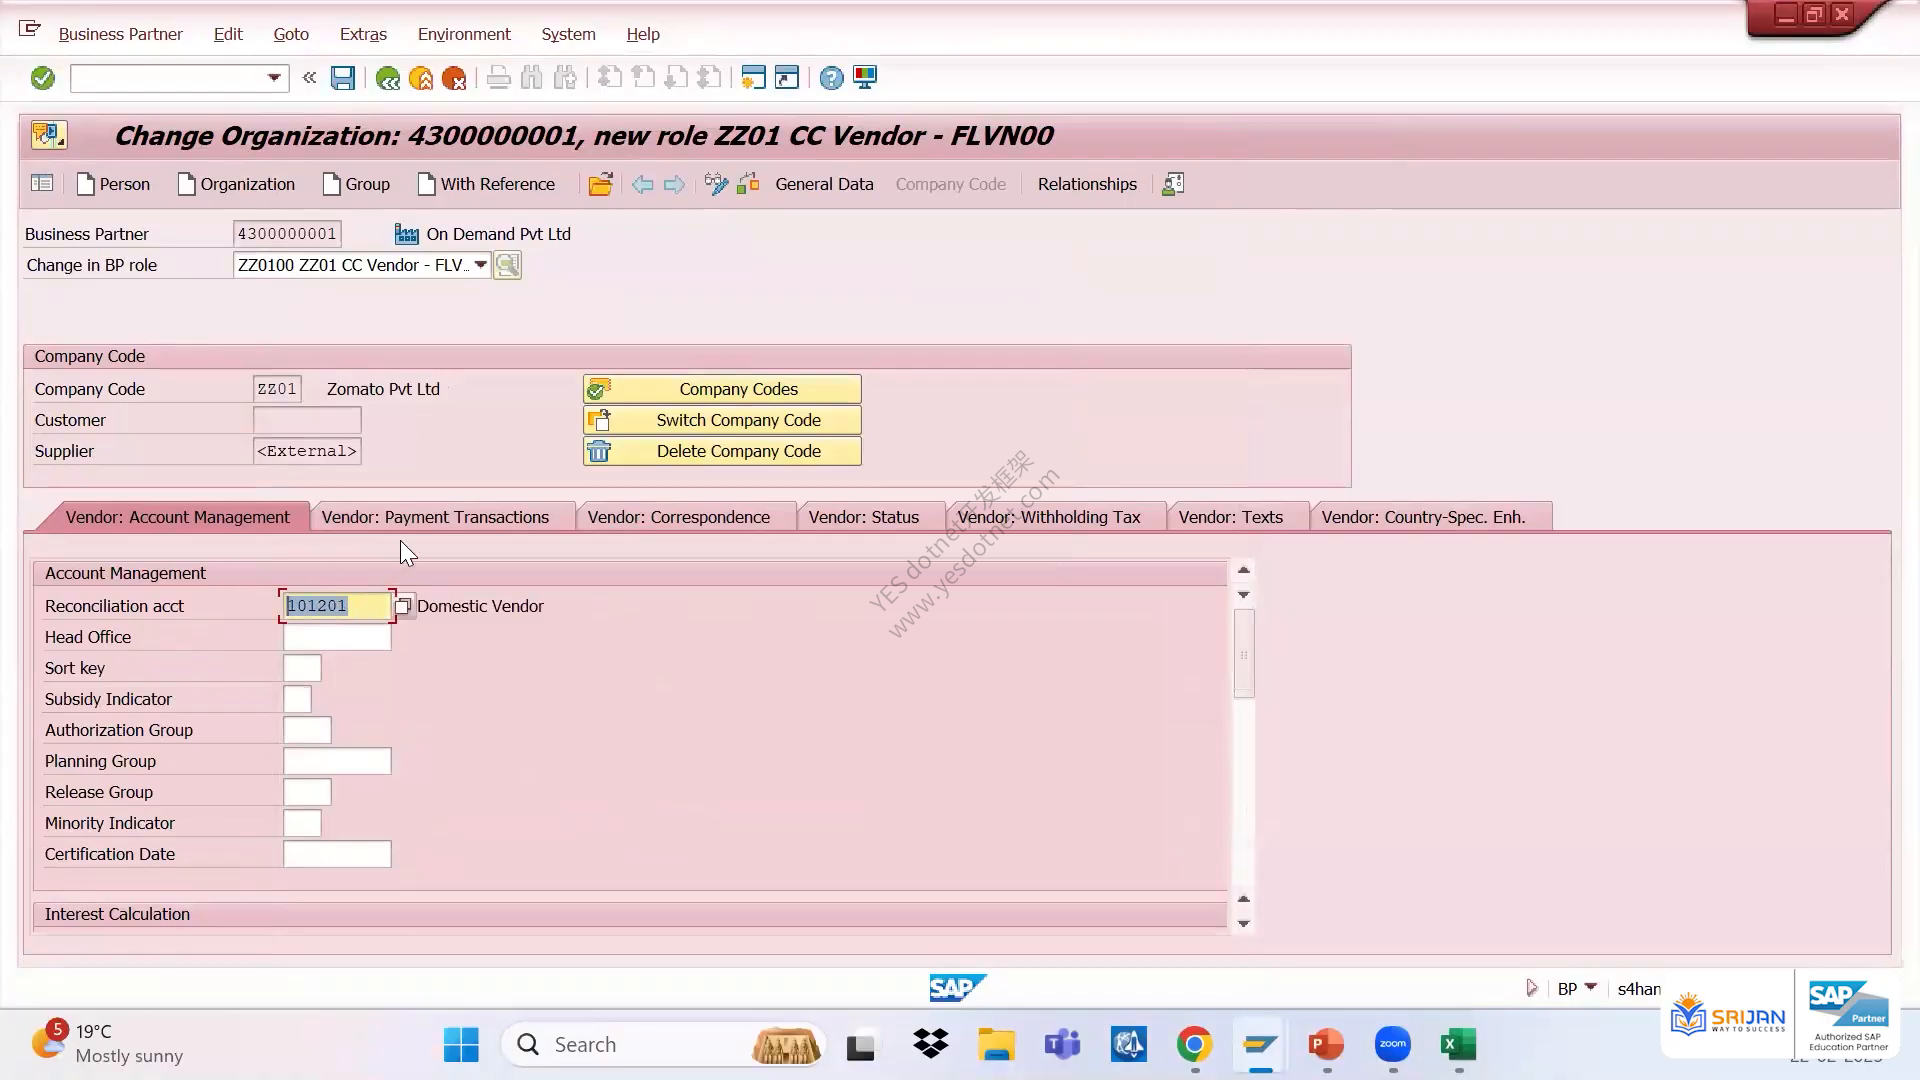Click the Customize Local Layout monitor icon
This screenshot has width=1920, height=1080.
click(x=865, y=78)
